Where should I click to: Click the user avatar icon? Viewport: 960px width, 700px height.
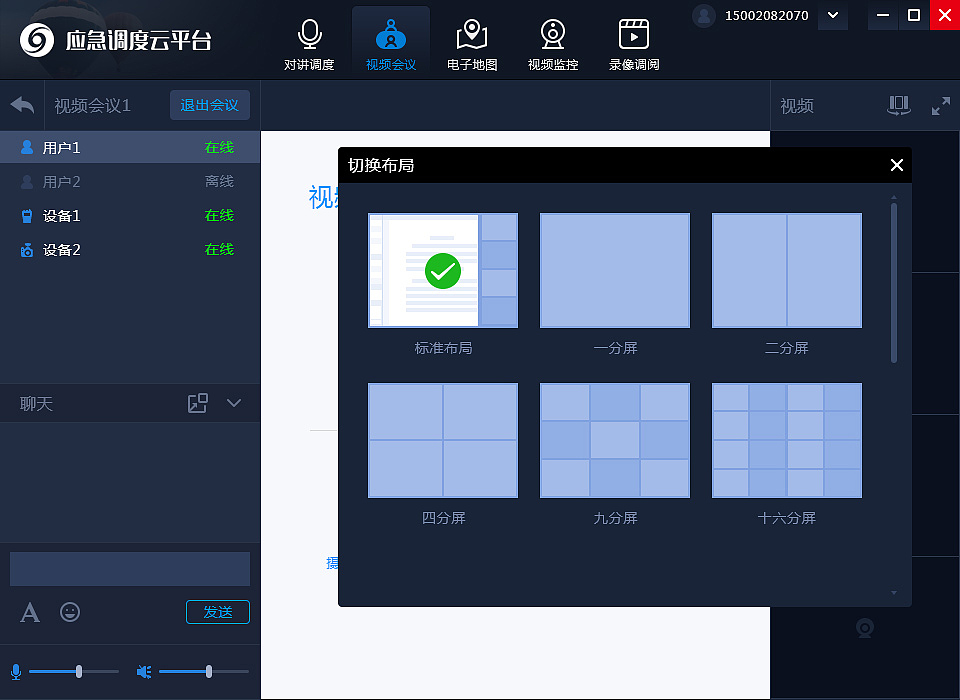click(703, 15)
